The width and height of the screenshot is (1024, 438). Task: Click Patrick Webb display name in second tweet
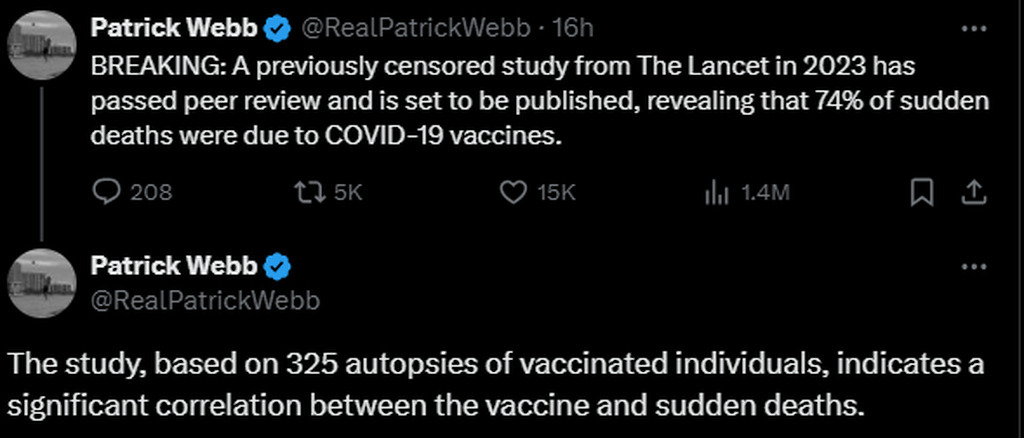[x=175, y=267]
